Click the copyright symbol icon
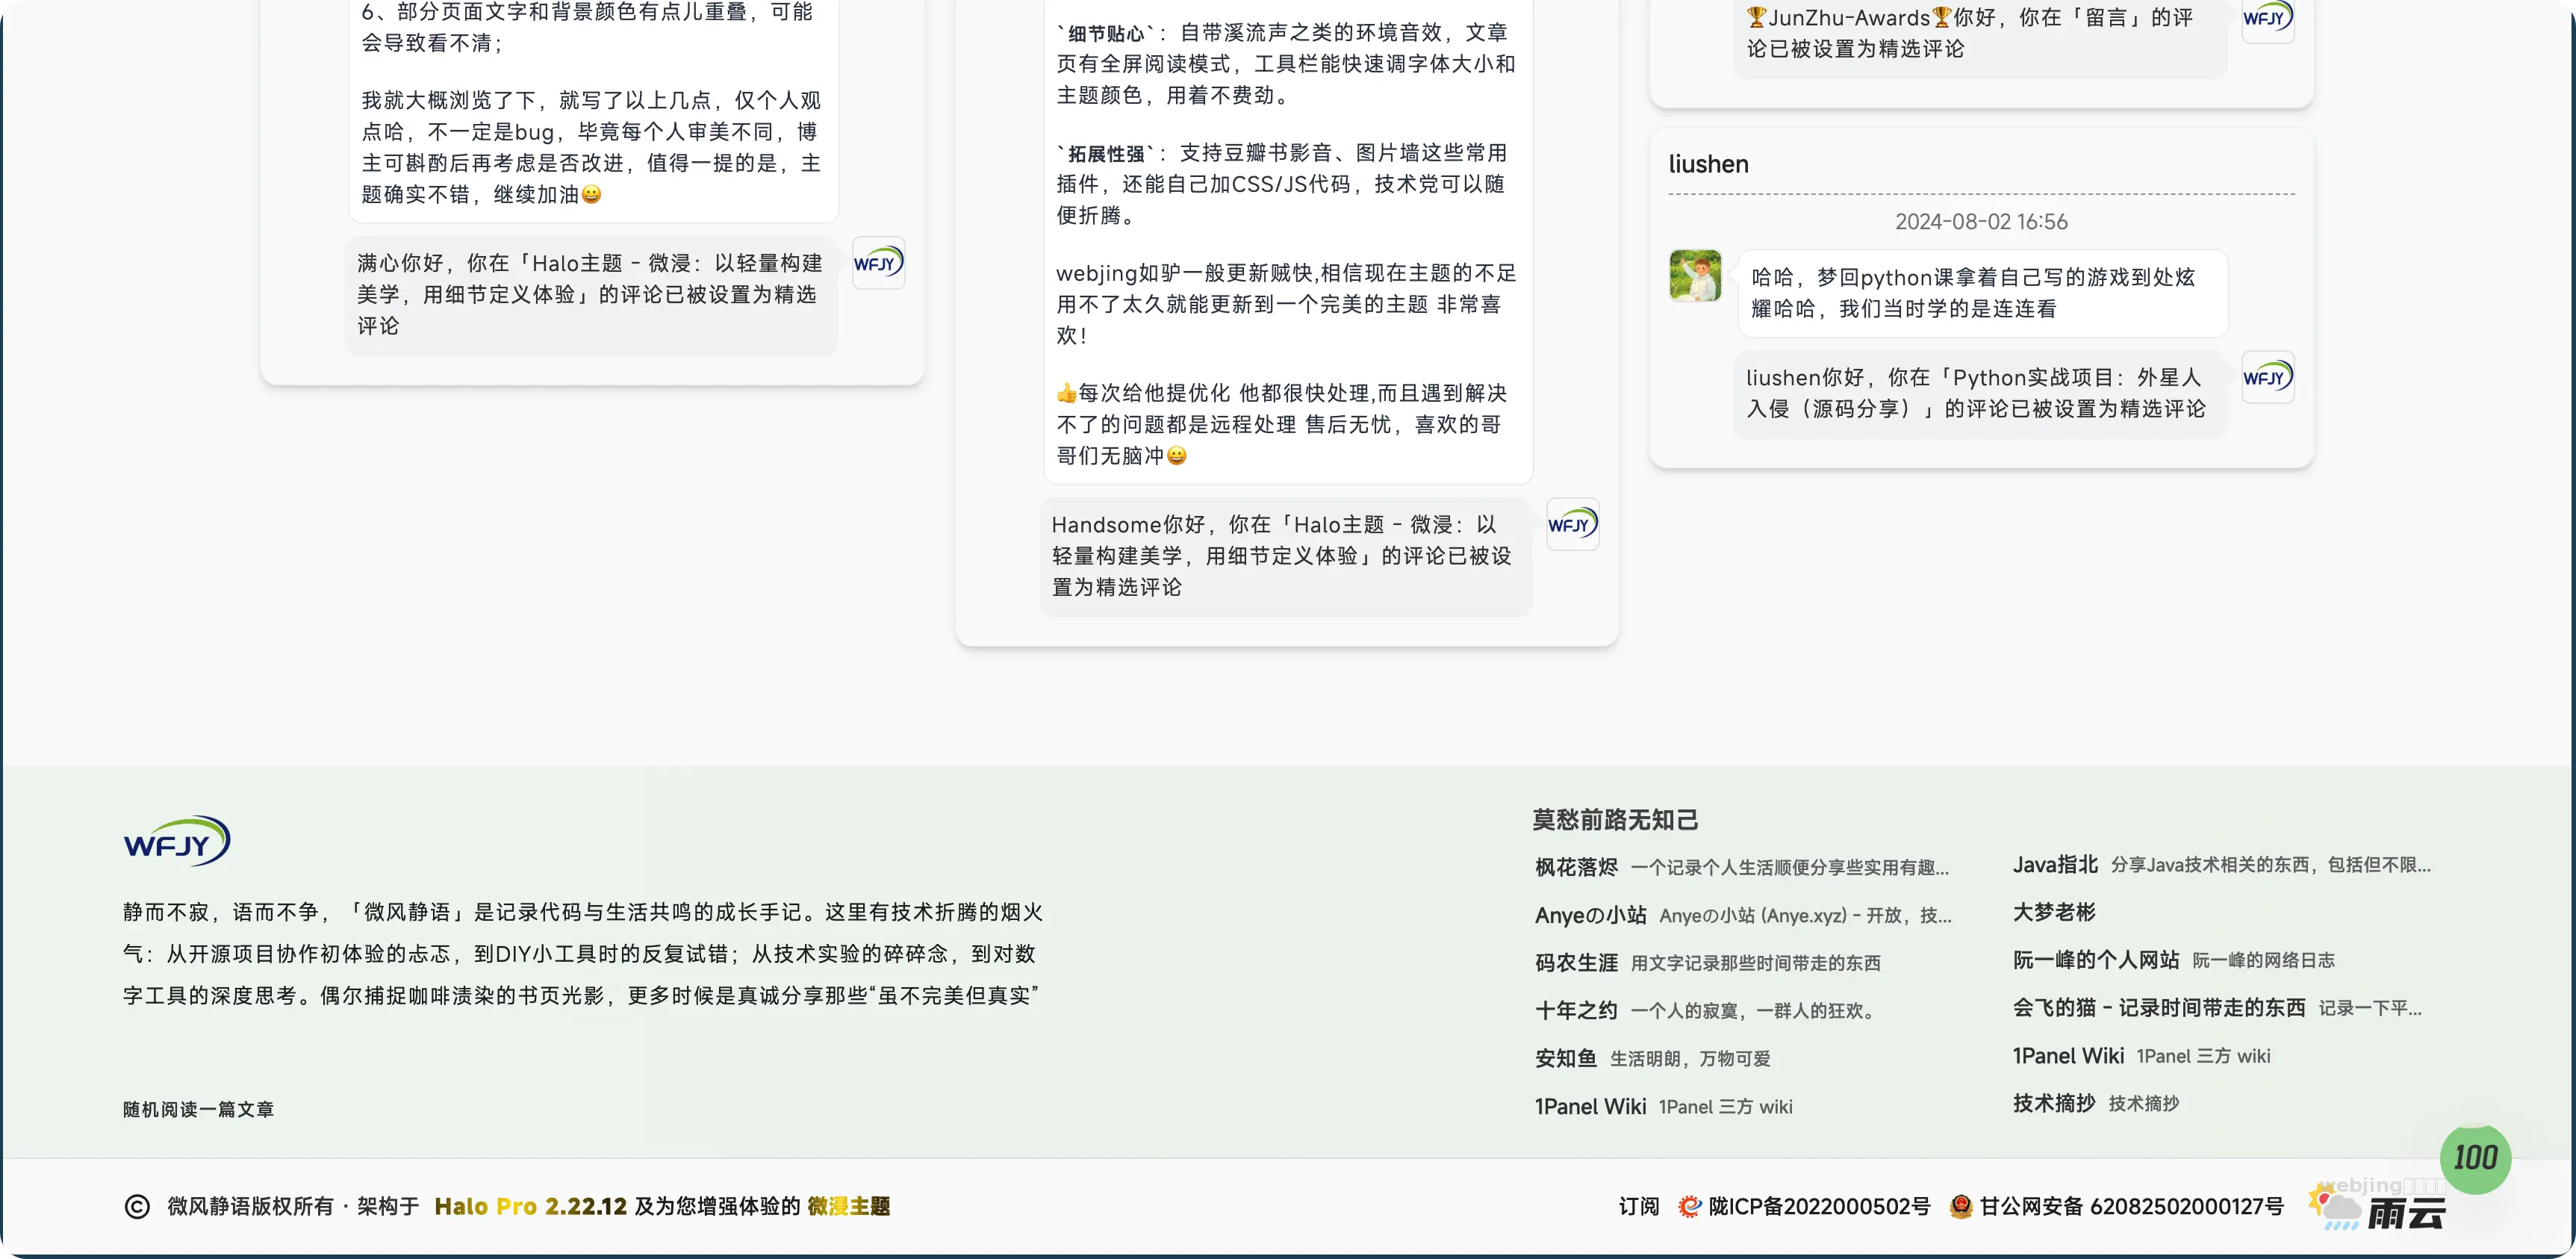This screenshot has height=1259, width=2576. point(137,1207)
